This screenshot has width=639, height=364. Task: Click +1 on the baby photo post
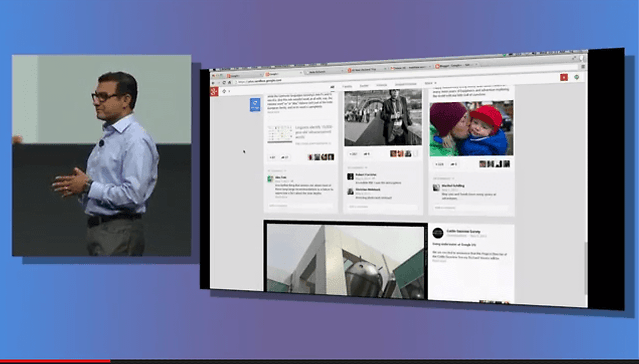439,165
